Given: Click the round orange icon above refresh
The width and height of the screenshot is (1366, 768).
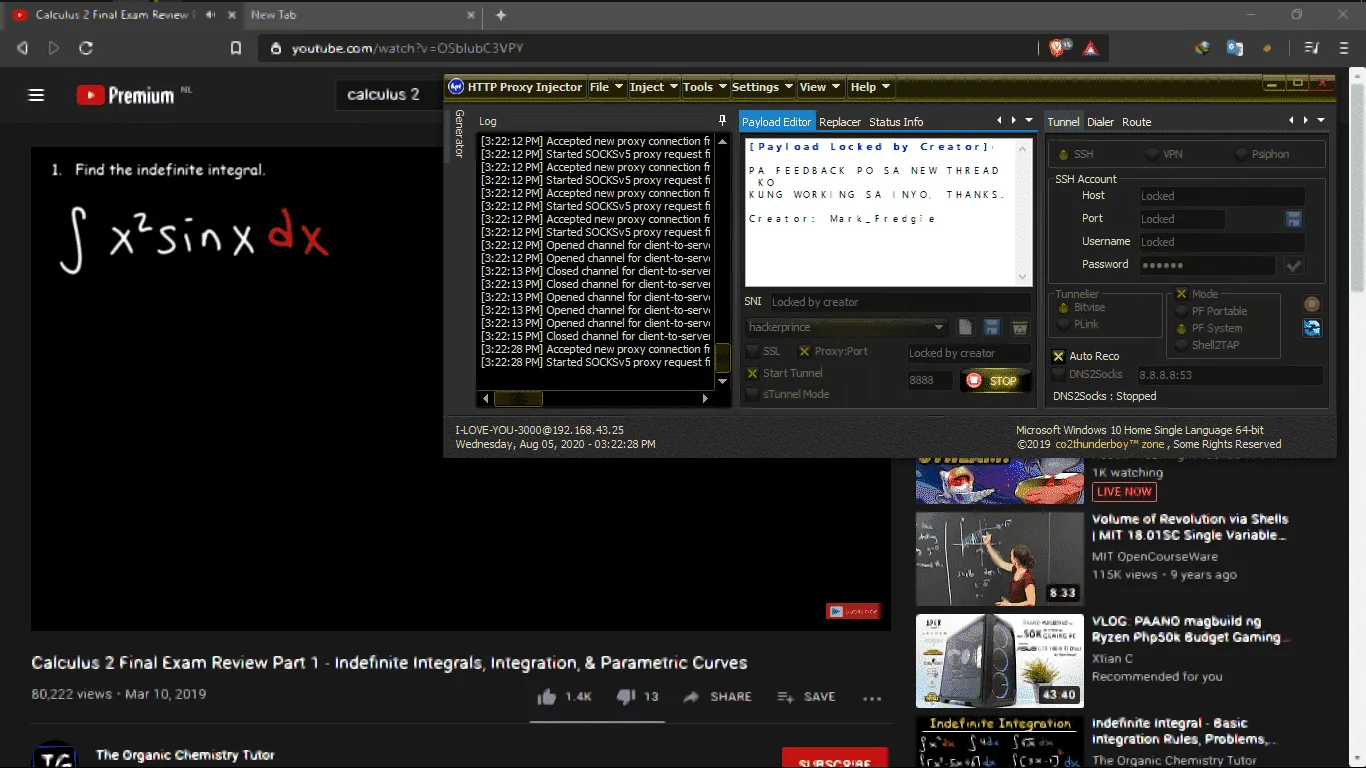Looking at the screenshot, I should click(1312, 304).
